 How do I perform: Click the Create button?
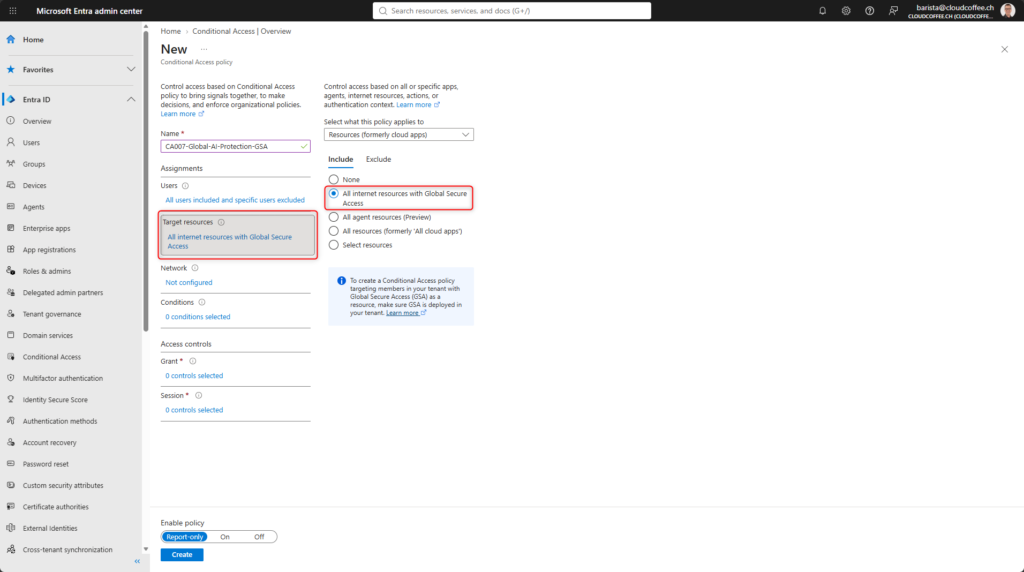(x=182, y=554)
